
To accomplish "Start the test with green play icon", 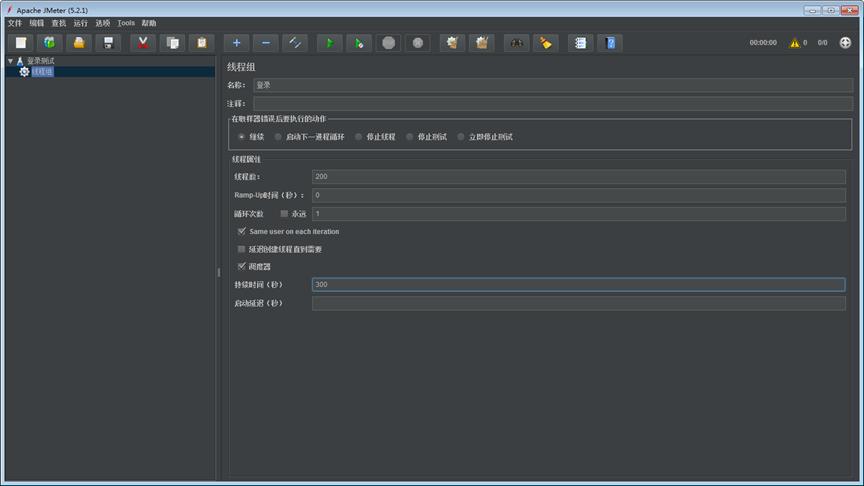I will point(330,43).
